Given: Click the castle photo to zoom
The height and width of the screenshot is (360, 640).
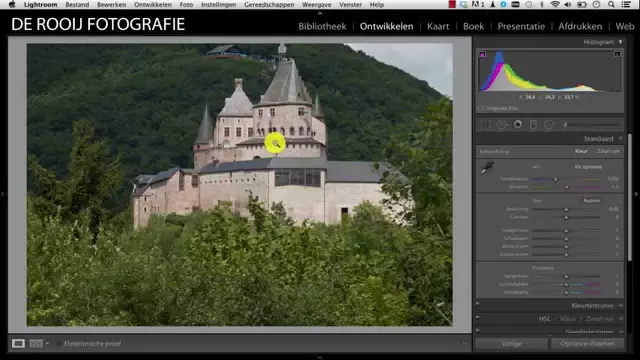Looking at the screenshot, I should (x=240, y=184).
